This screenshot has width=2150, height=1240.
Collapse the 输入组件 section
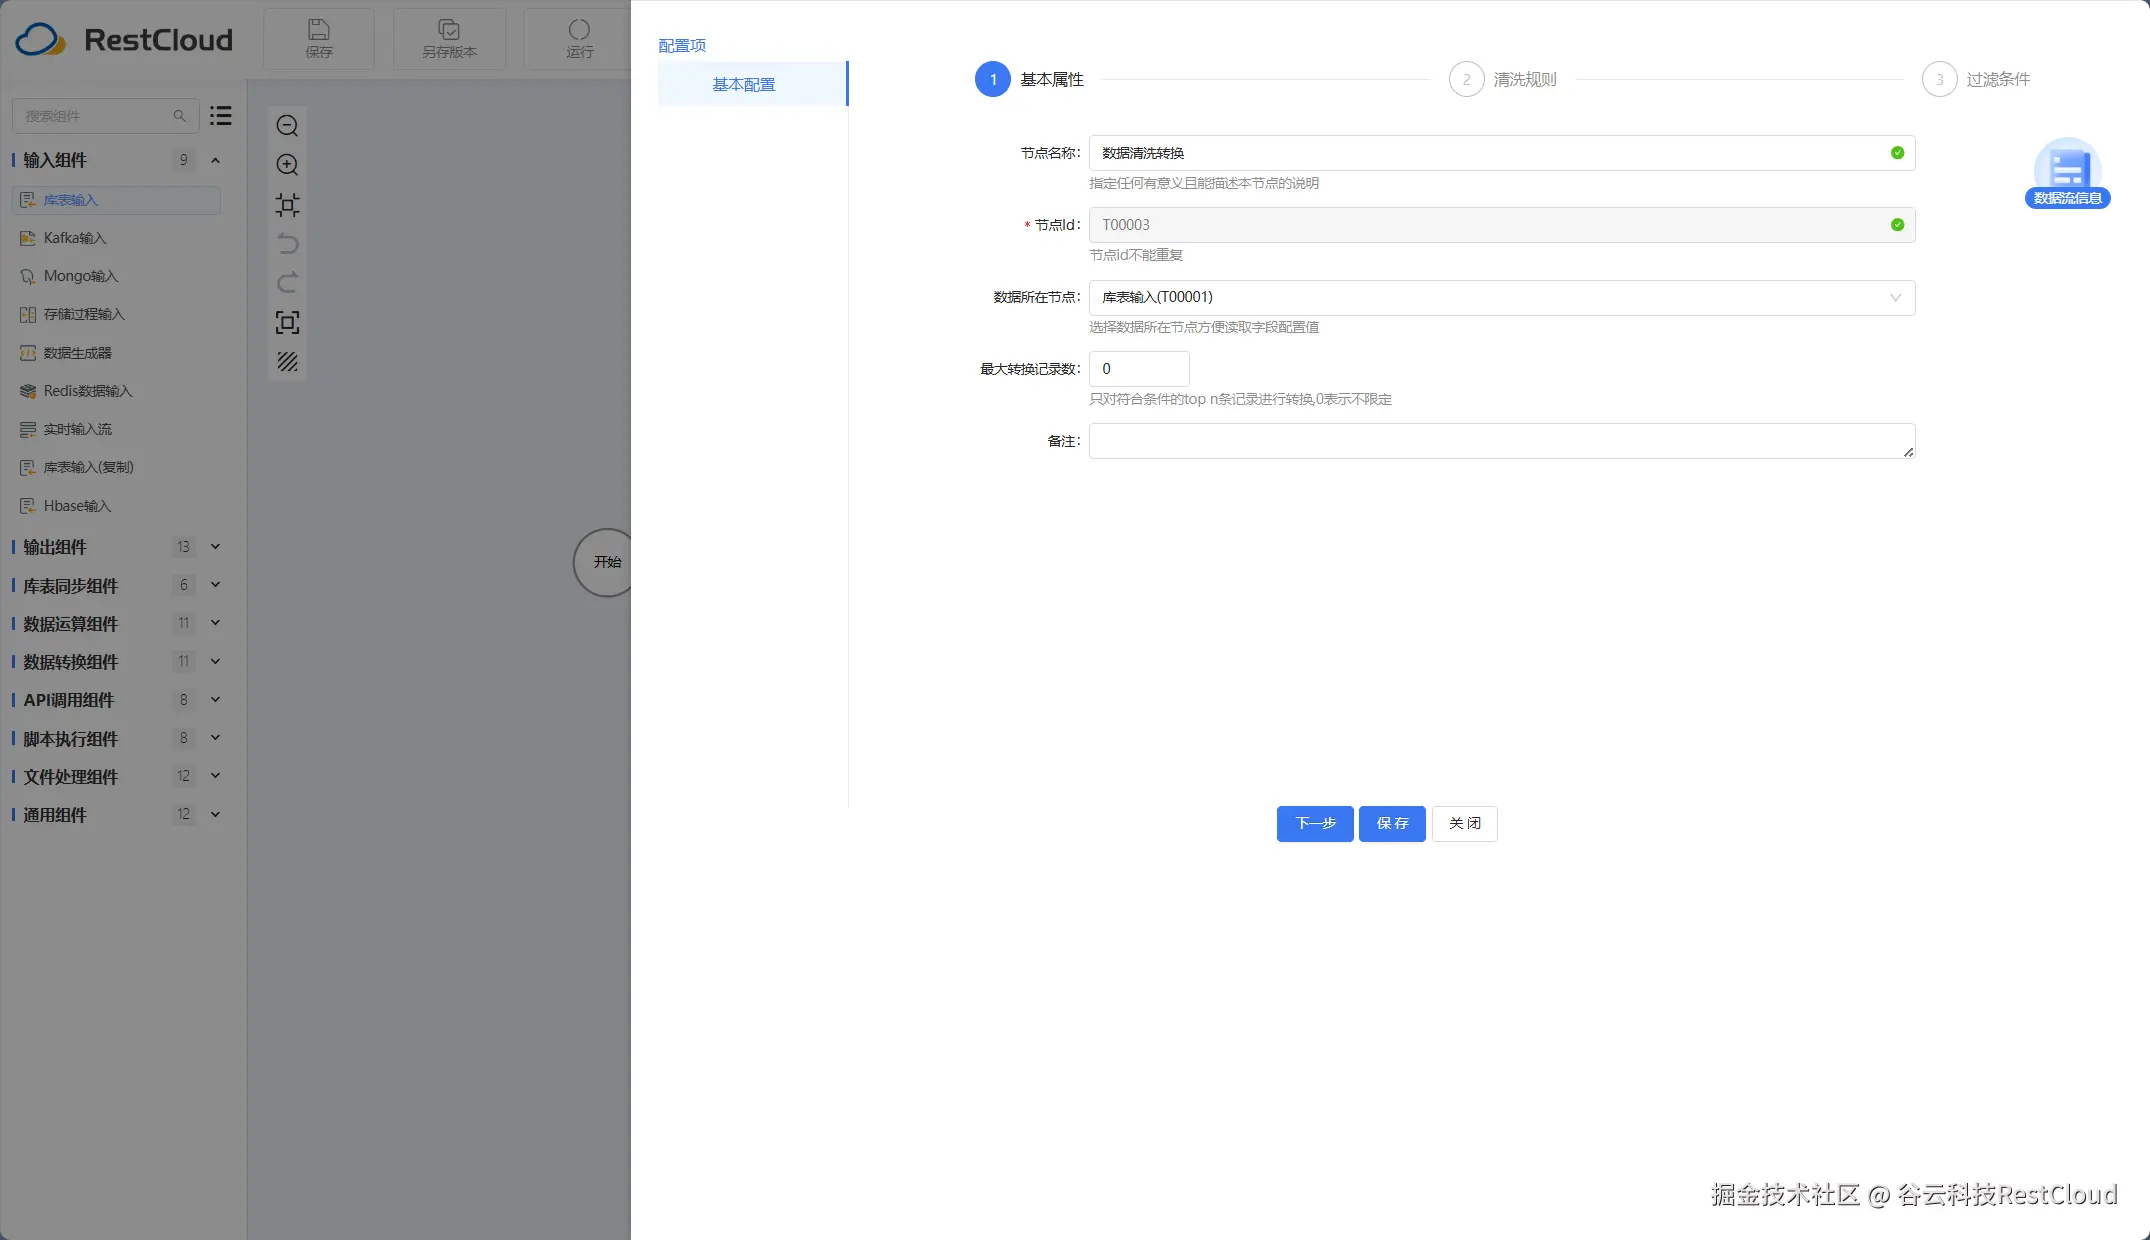pyautogui.click(x=215, y=160)
